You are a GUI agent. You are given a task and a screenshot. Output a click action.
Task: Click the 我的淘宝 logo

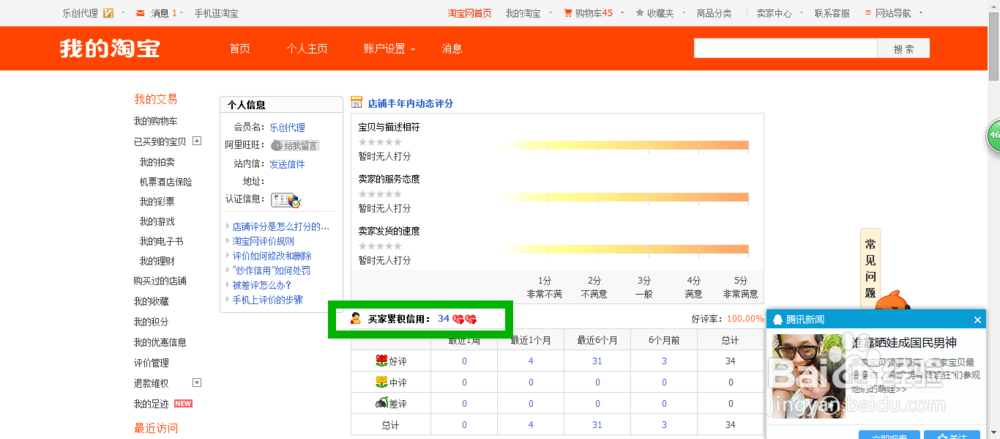point(110,48)
